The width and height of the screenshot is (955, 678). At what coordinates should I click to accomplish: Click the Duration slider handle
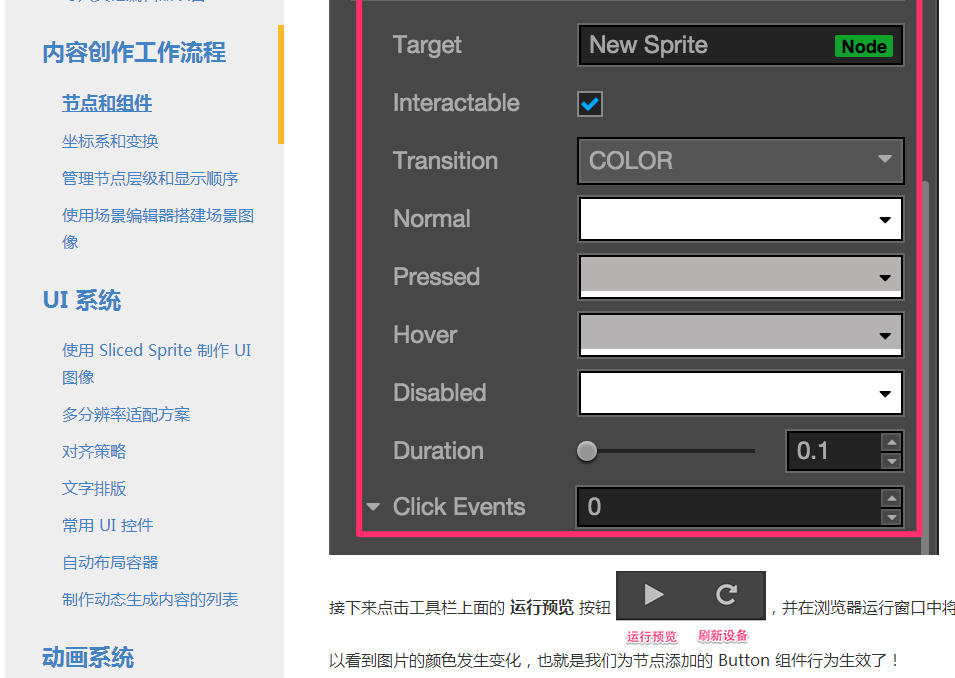pyautogui.click(x=587, y=451)
